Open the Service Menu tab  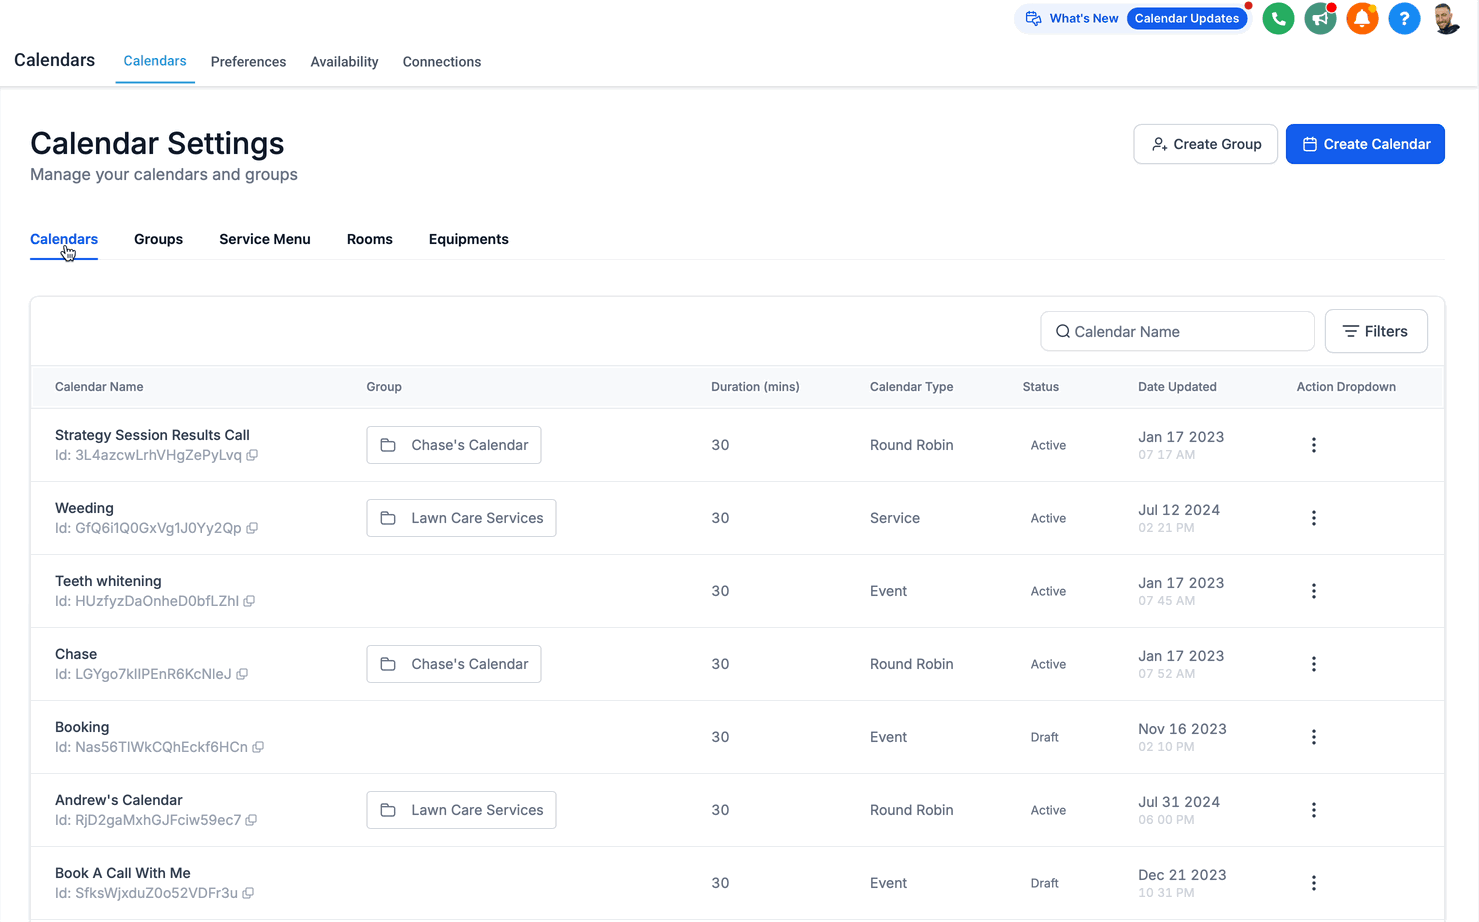(265, 239)
